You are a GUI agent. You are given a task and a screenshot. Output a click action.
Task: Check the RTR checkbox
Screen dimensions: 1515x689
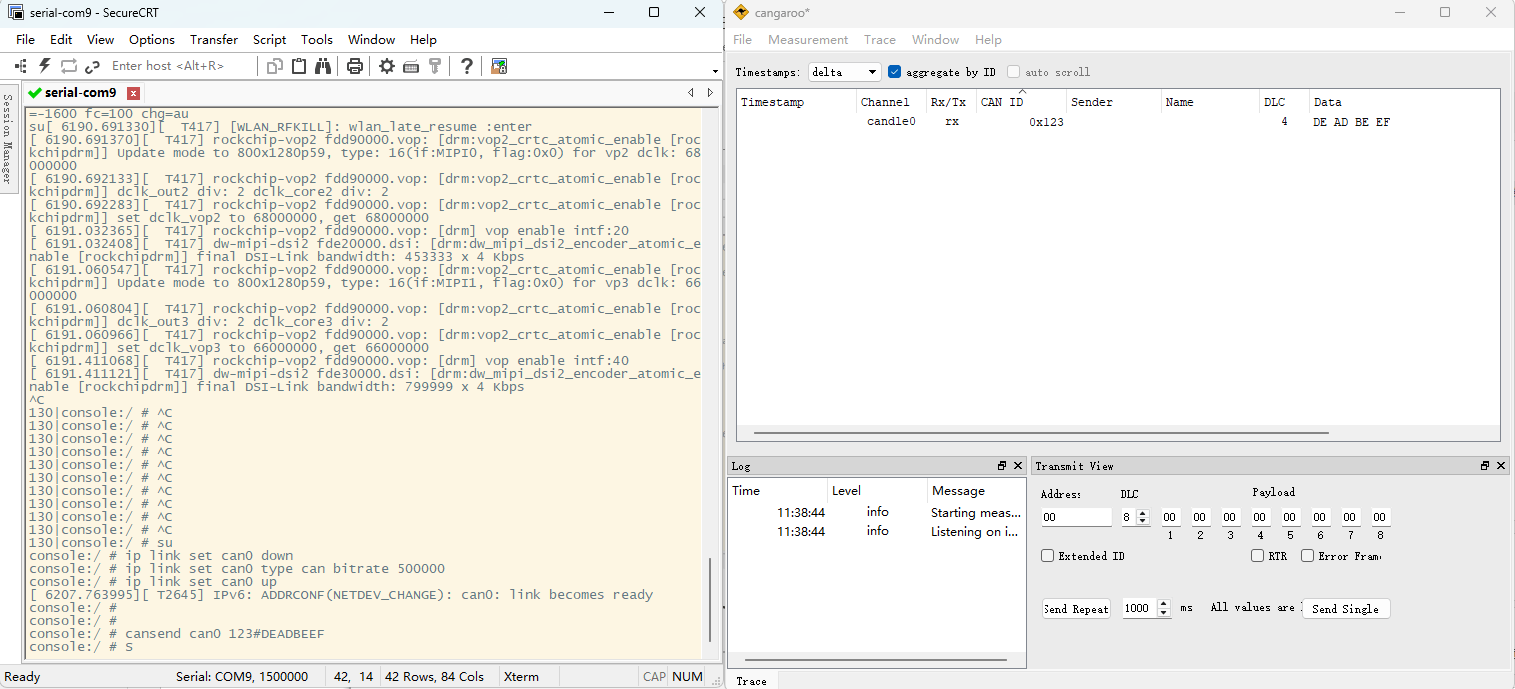1258,556
